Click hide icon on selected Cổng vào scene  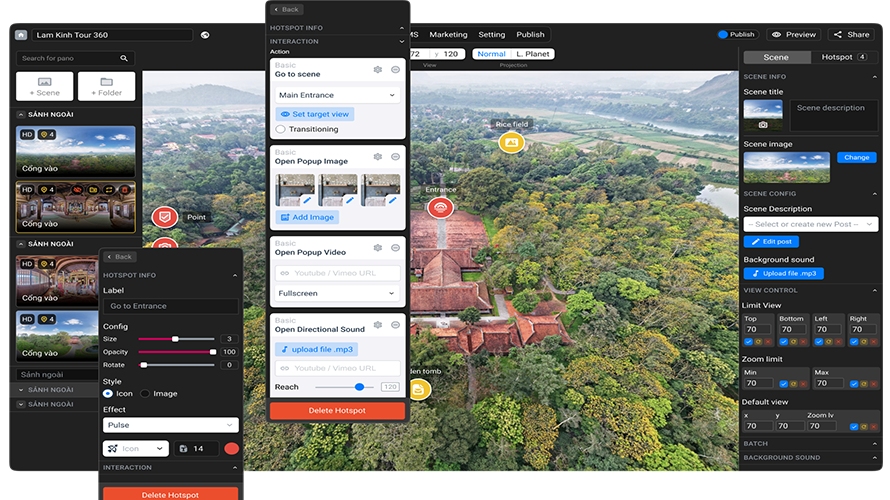click(x=77, y=190)
